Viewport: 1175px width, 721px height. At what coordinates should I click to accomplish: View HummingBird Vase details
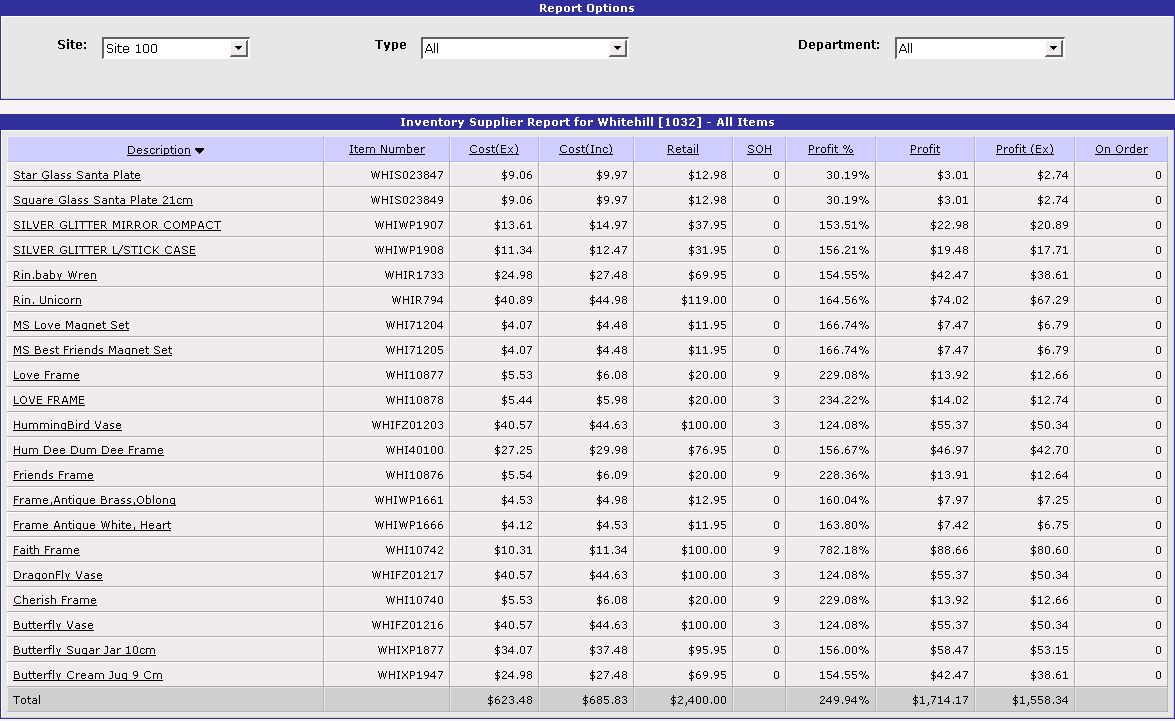tap(67, 425)
